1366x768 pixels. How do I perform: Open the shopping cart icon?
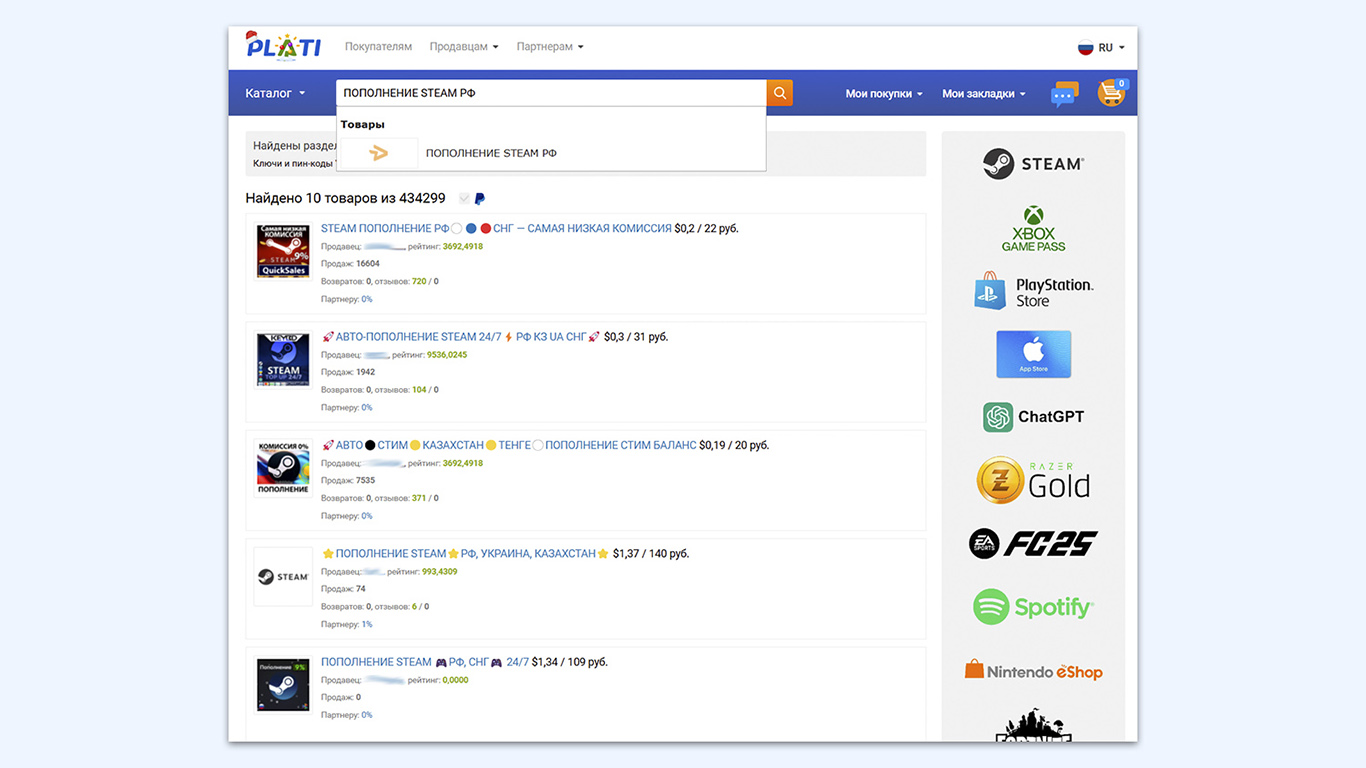(x=1112, y=93)
